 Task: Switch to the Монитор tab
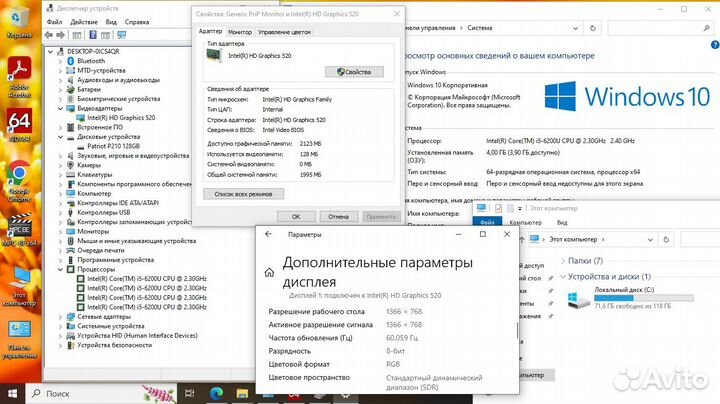240,32
